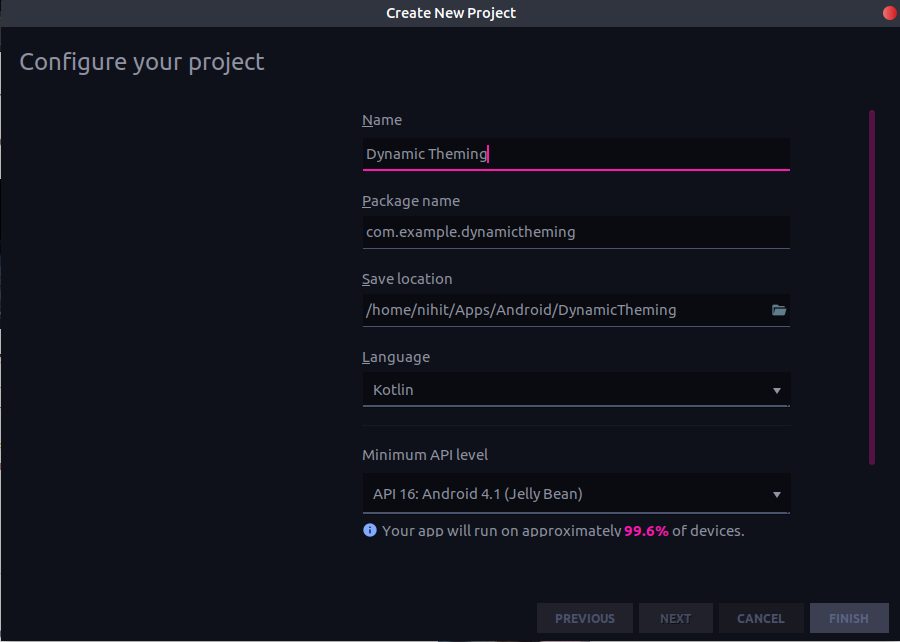Click the Create New Project title bar
Screen dimensions: 900x642
click(x=450, y=13)
